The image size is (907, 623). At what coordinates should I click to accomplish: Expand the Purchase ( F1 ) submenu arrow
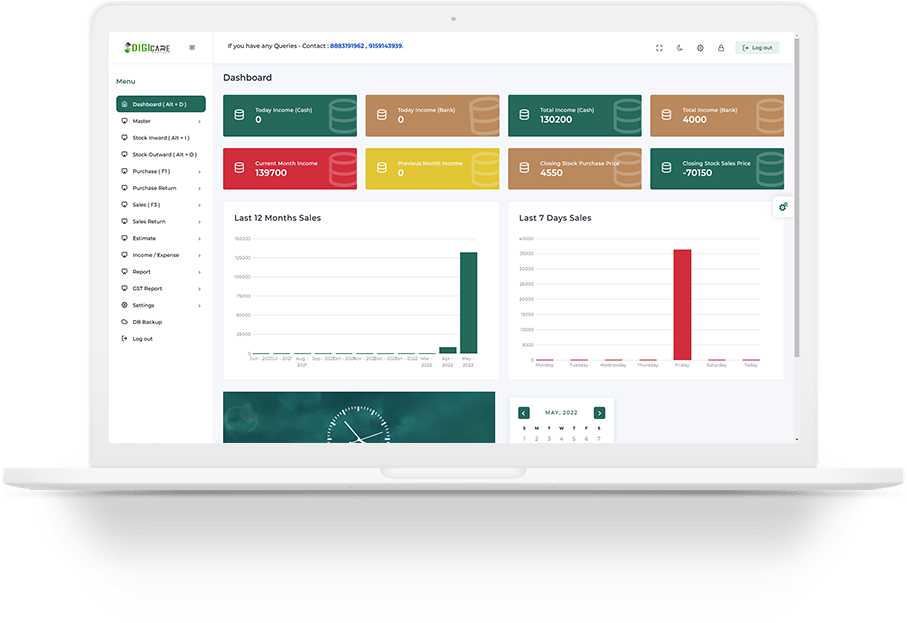200,172
